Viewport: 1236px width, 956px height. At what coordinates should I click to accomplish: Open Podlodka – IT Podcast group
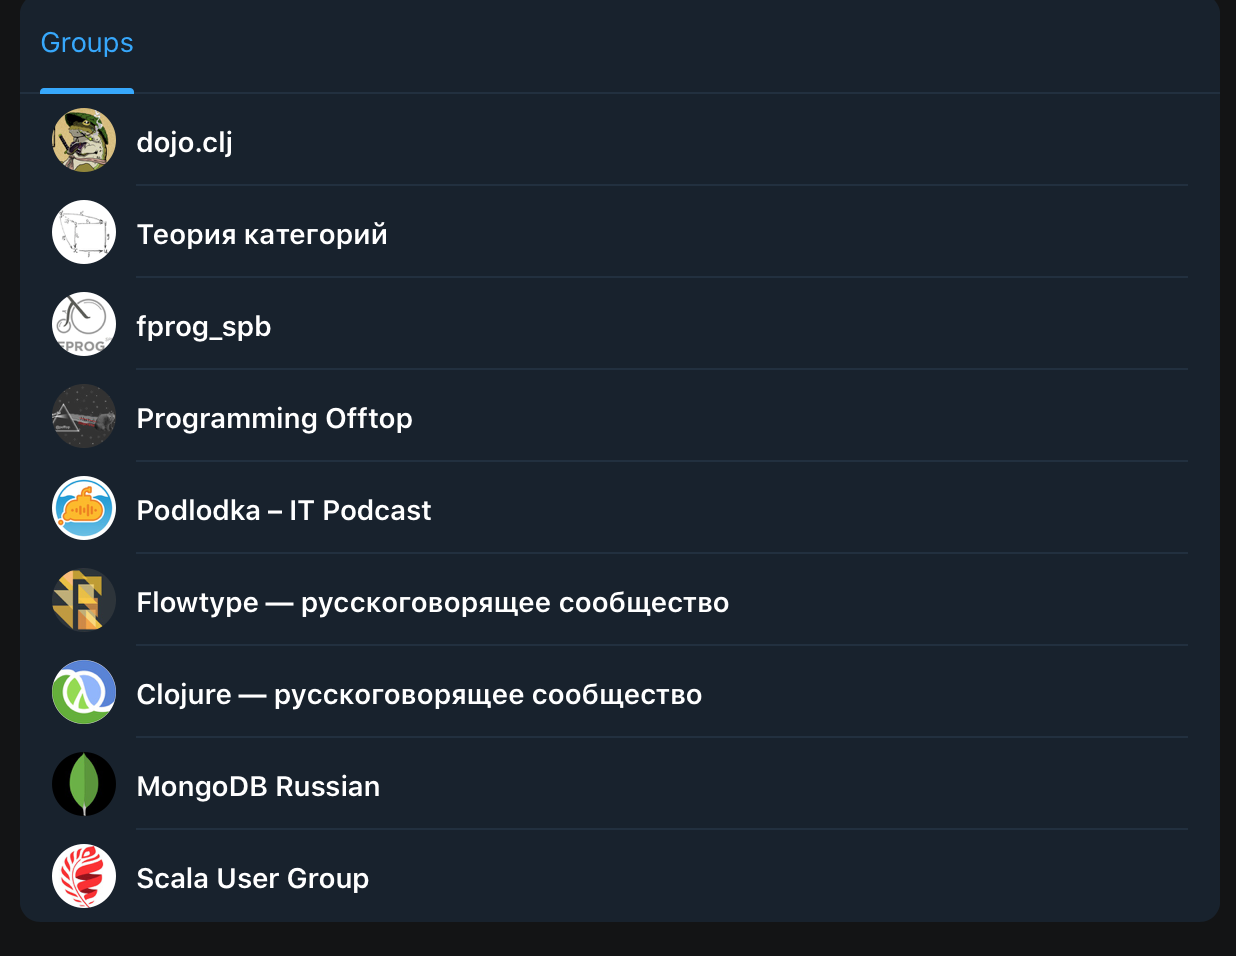pos(620,508)
